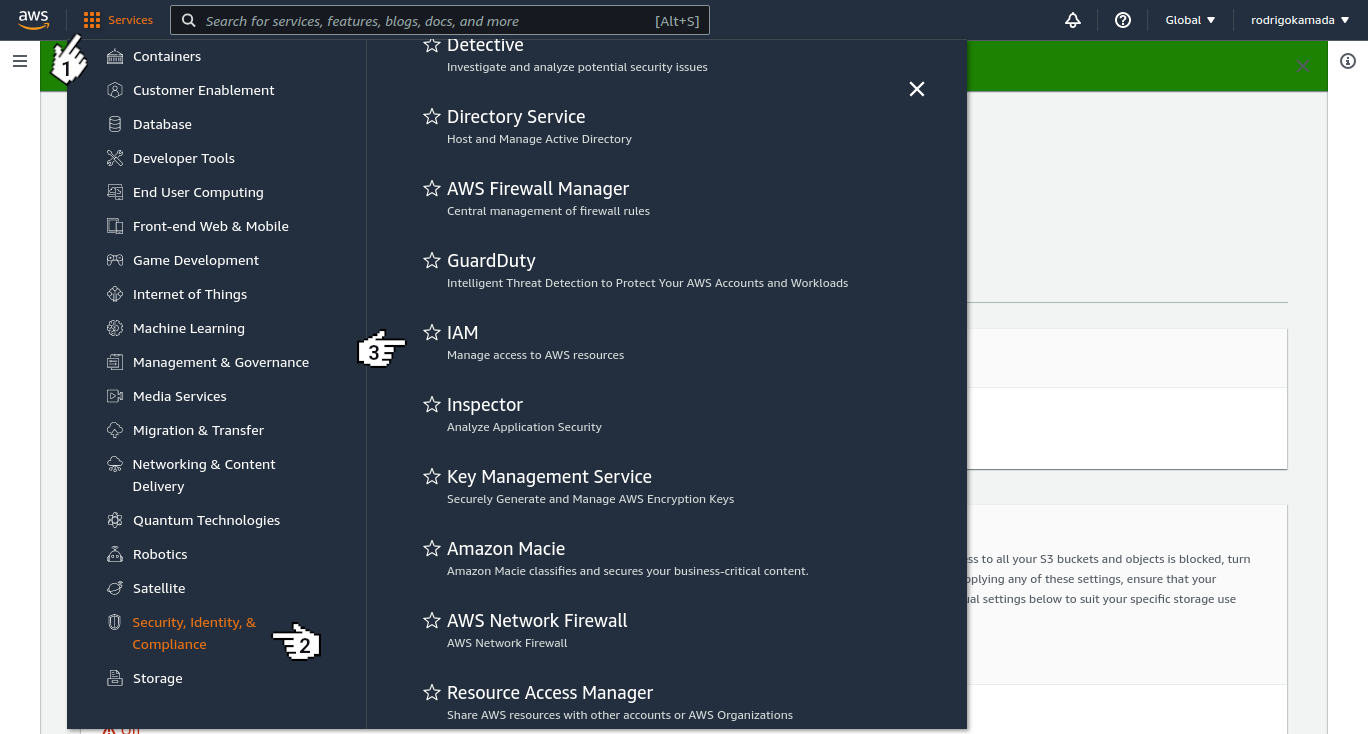Click the info circle icon on the right edge
1368x734 pixels.
click(x=1348, y=61)
